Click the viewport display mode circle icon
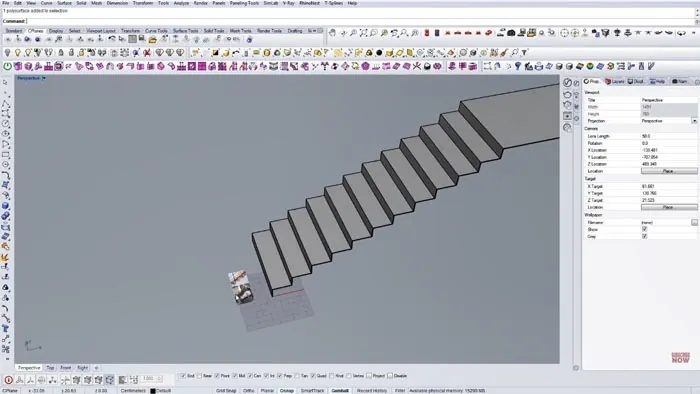The width and height of the screenshot is (700, 394). point(567,83)
